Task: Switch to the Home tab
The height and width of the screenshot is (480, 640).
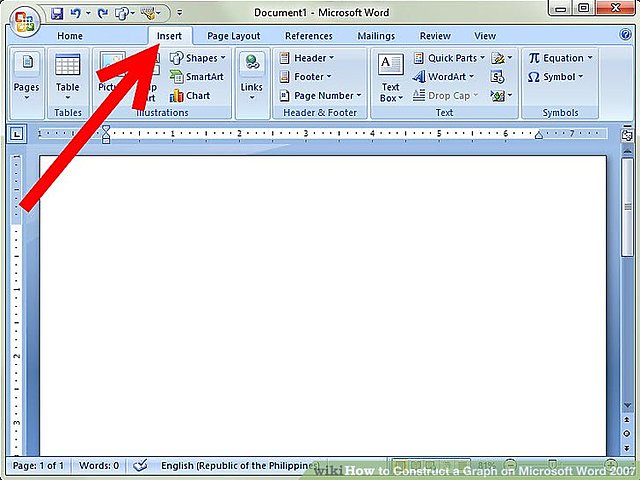Action: pos(70,36)
